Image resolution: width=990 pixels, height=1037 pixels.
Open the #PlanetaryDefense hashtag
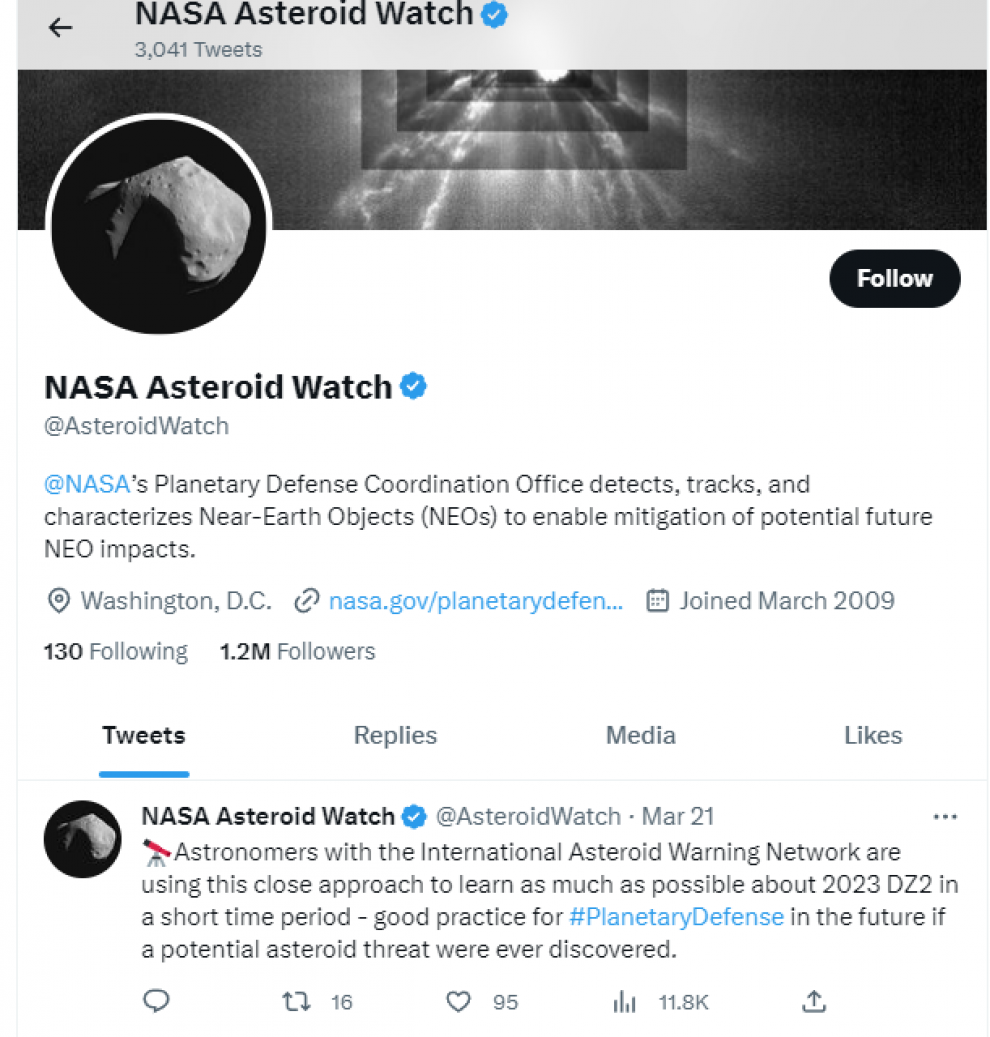tap(676, 917)
